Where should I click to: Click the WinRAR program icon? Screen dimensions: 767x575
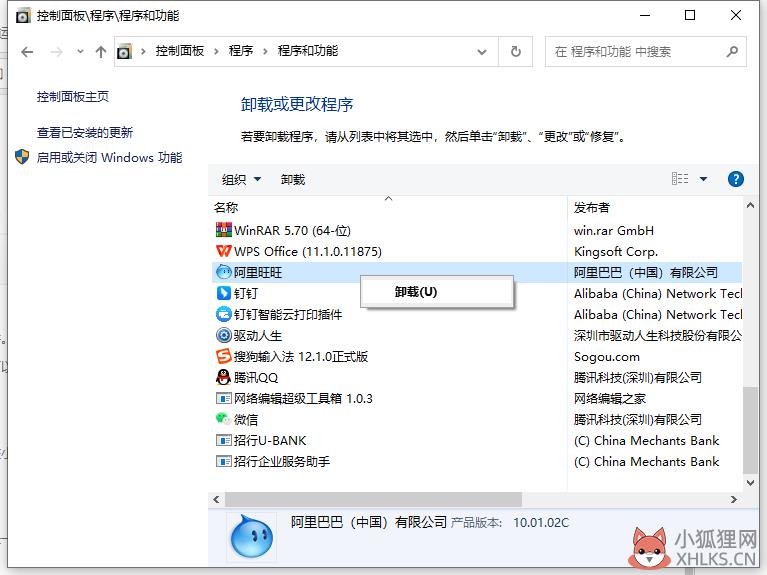[x=224, y=230]
